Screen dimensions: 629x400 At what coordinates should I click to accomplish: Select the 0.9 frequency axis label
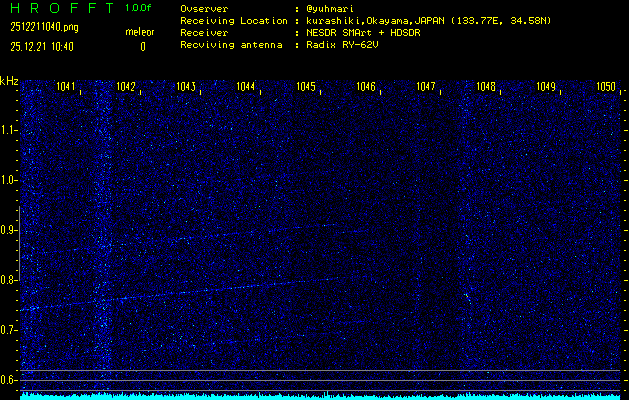[9, 230]
